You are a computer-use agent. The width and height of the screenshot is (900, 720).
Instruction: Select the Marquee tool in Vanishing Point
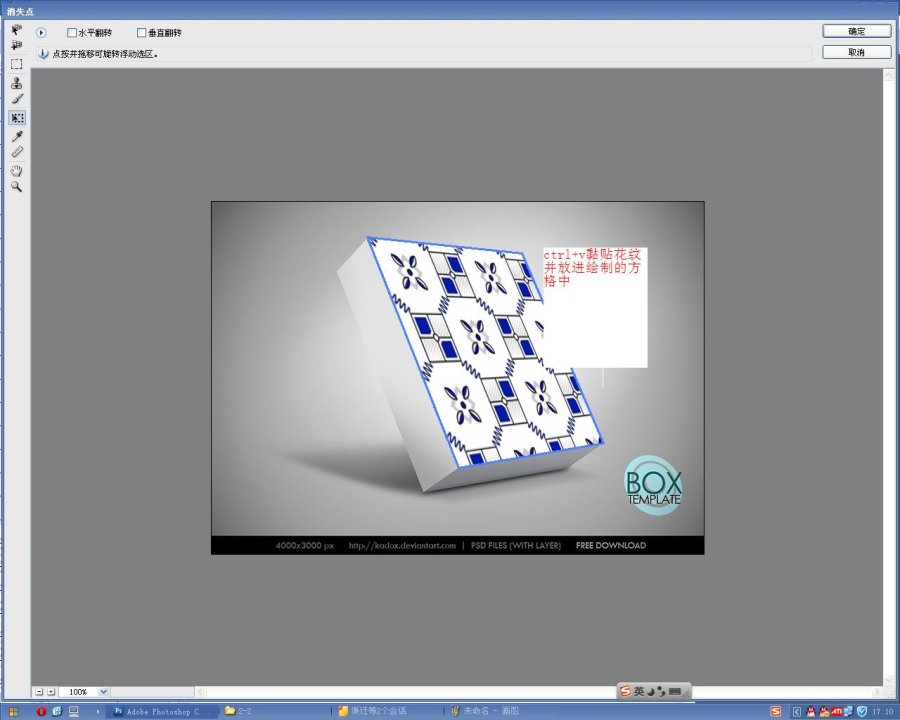(x=17, y=64)
